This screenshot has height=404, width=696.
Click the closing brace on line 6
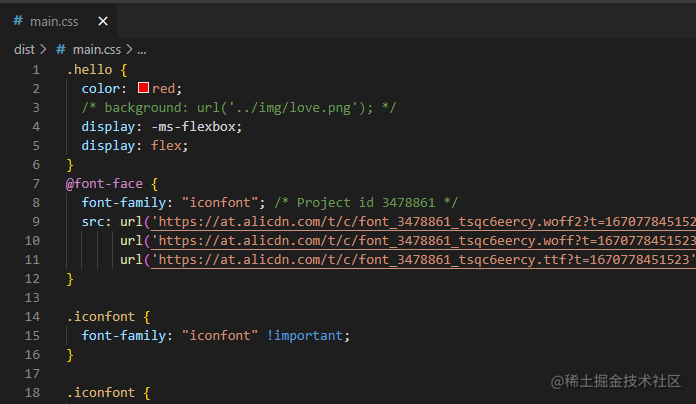70,165
